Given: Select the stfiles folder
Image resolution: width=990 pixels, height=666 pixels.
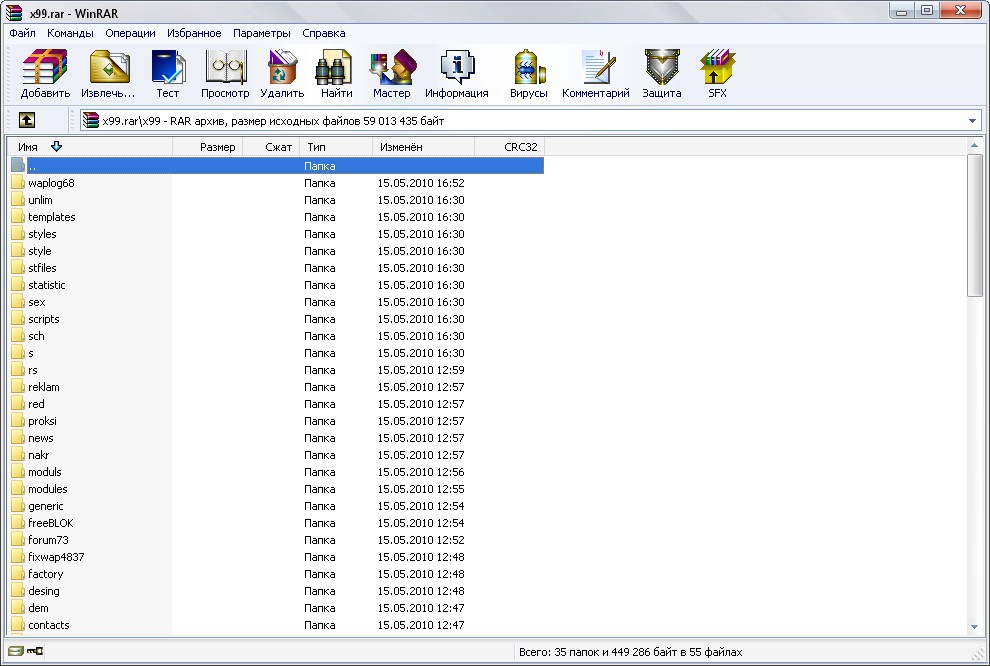Looking at the screenshot, I should [x=42, y=268].
